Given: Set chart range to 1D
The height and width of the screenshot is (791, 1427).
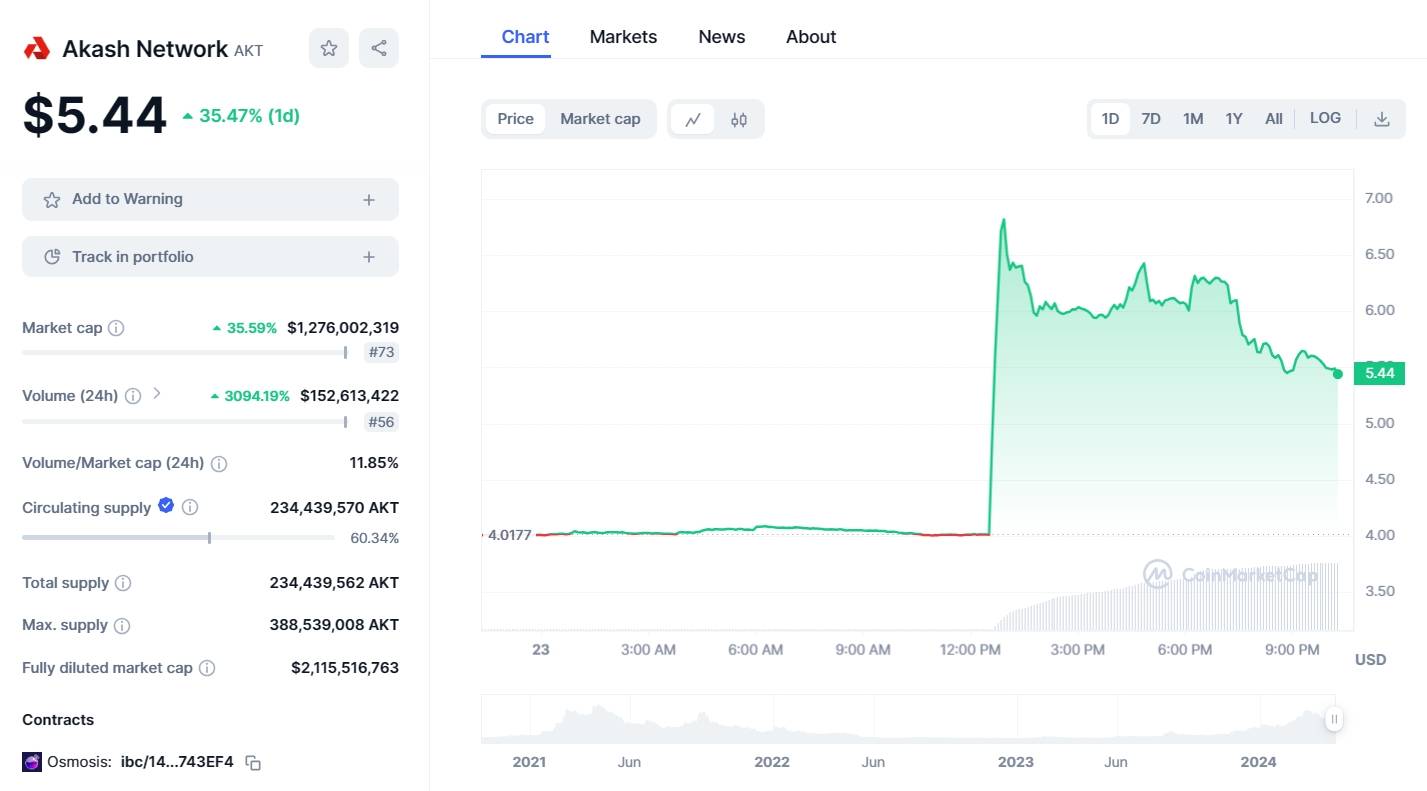Looking at the screenshot, I should (1110, 119).
